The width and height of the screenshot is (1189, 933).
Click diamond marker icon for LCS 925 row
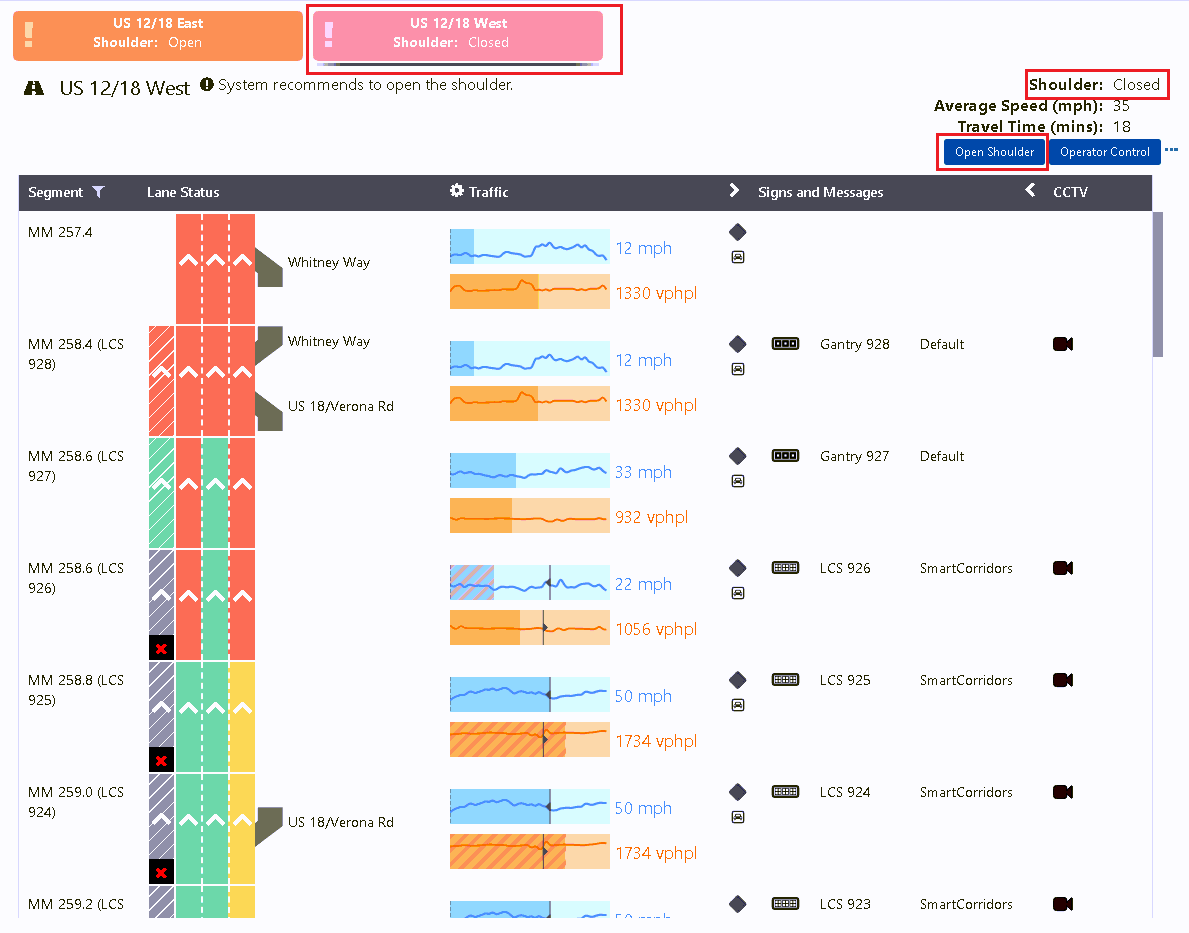(737, 680)
